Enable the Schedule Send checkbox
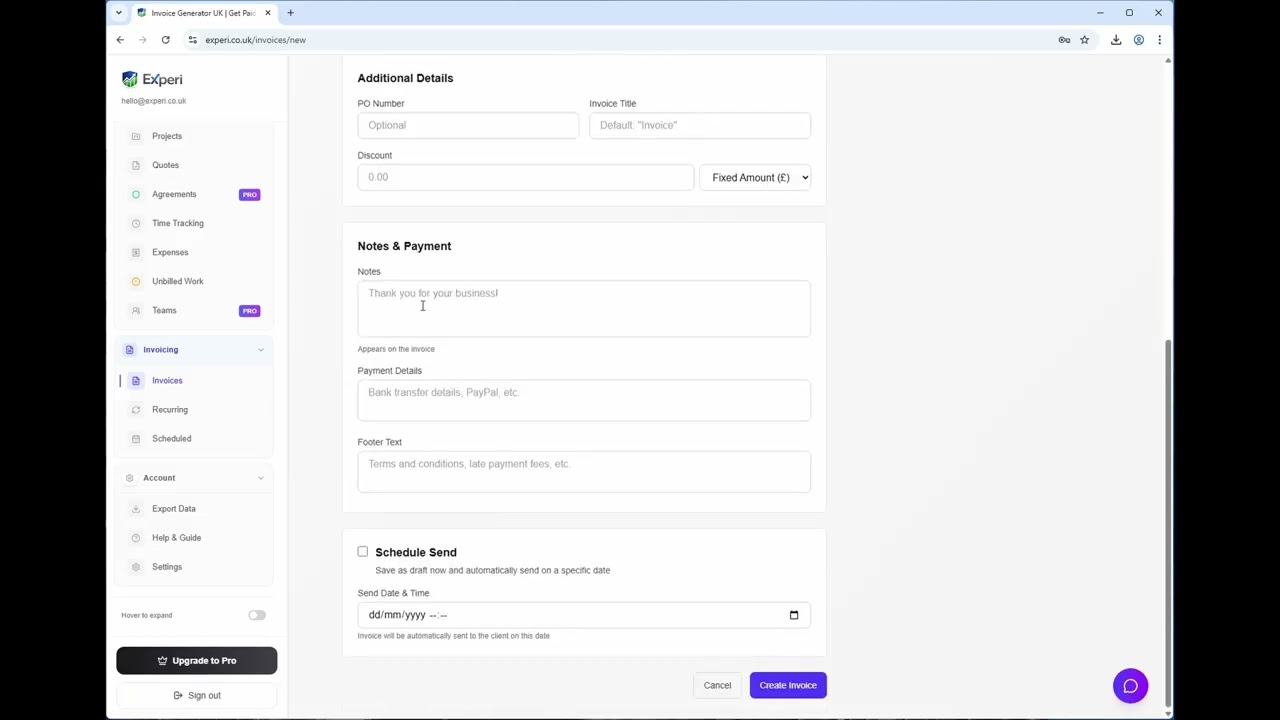1280x720 pixels. coord(363,551)
